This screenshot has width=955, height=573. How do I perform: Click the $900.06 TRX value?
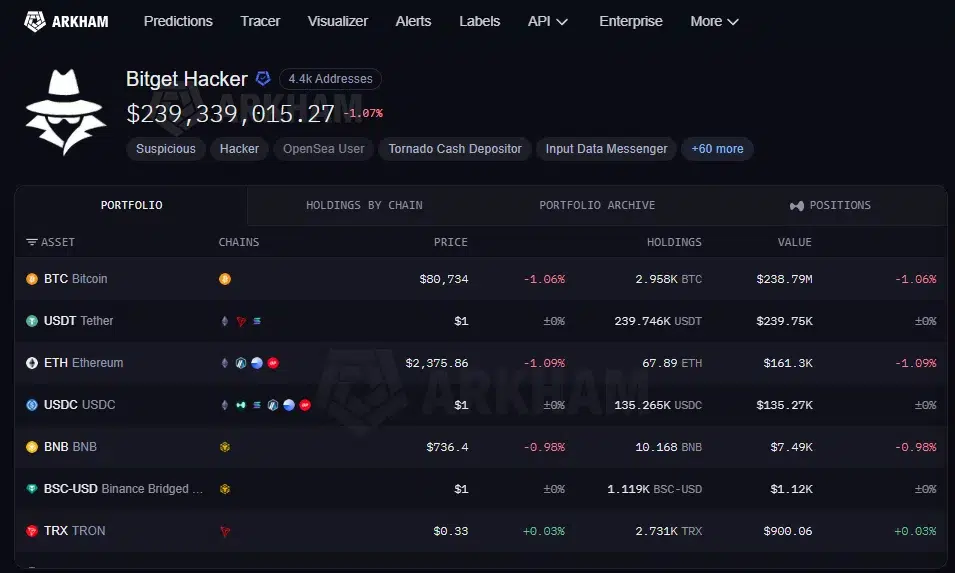pos(788,531)
